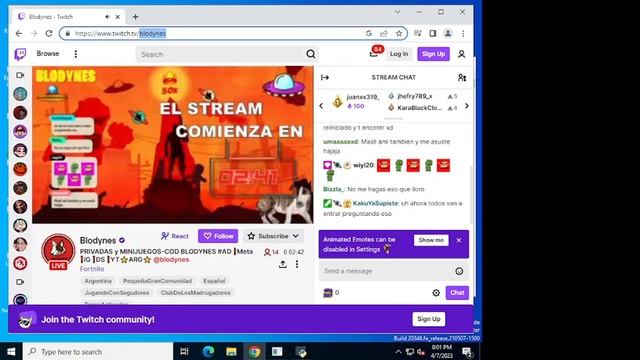Viewport: 640px width, 360px height.
Task: Click the search magnifier button
Action: tap(311, 54)
